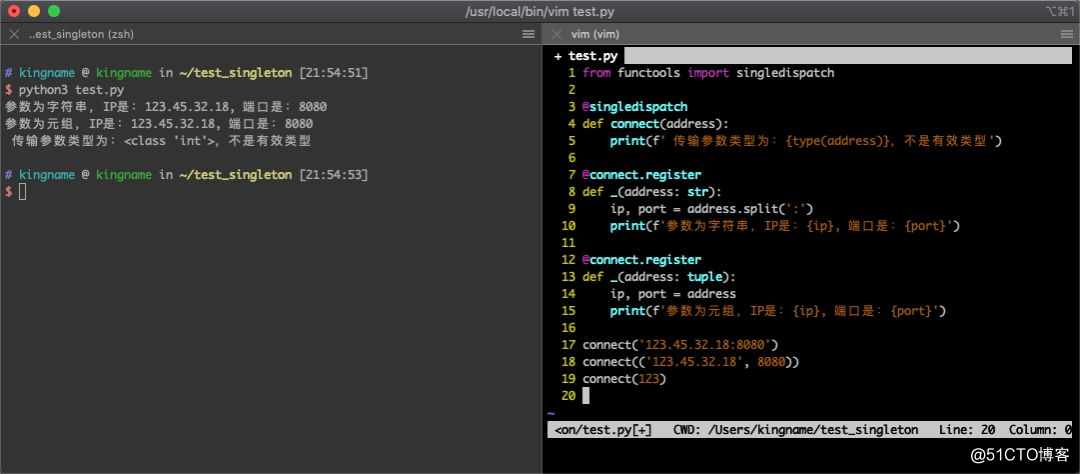
Task: Click @connect.register on line 7
Action: (641, 175)
